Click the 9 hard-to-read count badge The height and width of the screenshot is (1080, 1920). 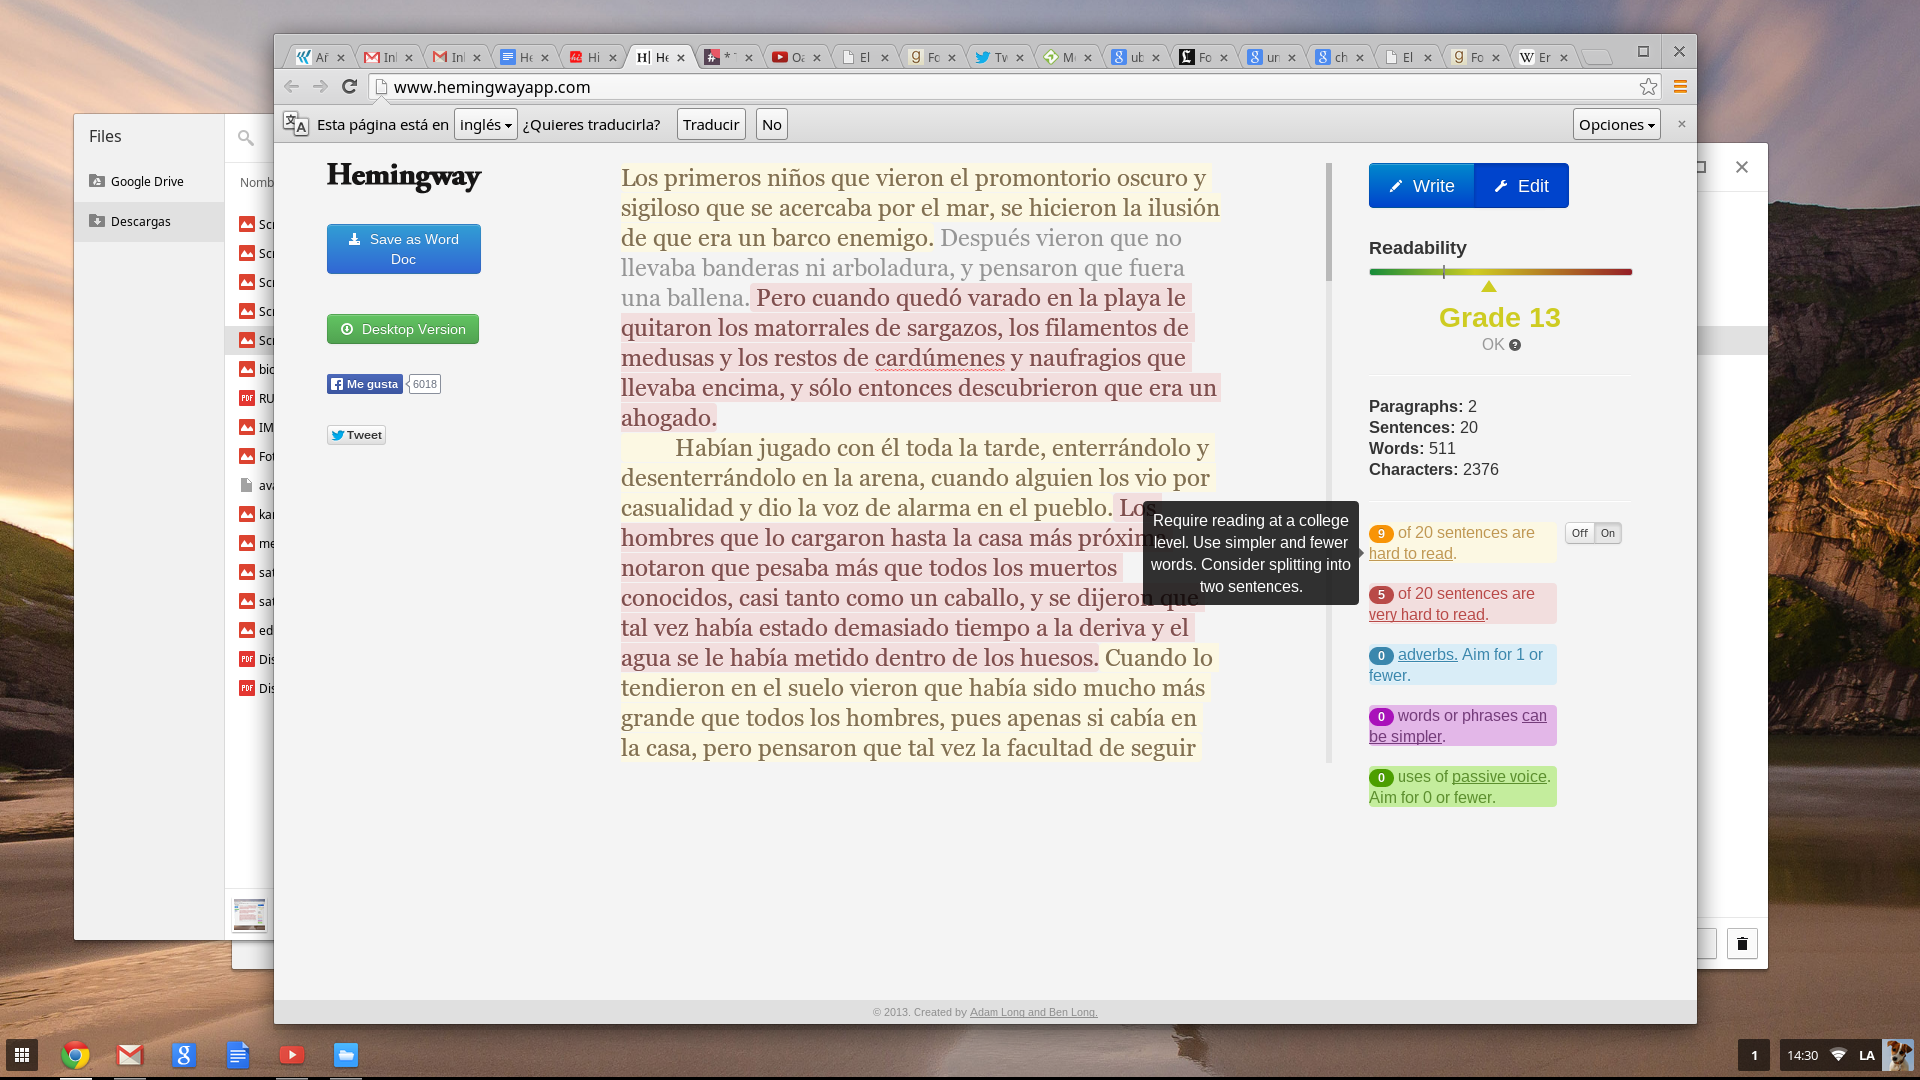coord(1381,534)
